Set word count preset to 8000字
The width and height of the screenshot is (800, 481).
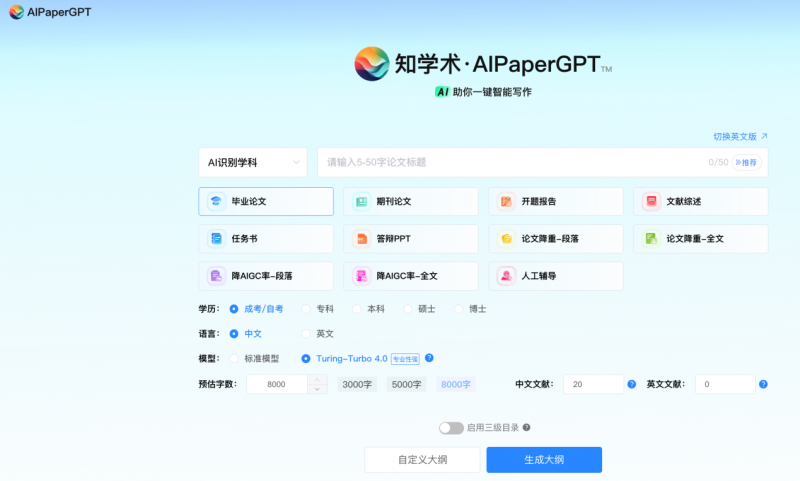pyautogui.click(x=456, y=384)
